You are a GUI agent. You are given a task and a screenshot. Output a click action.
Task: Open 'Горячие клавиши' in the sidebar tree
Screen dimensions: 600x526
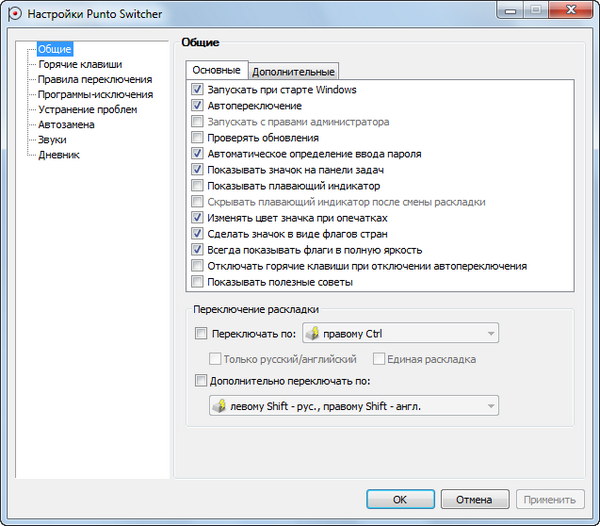click(x=73, y=64)
